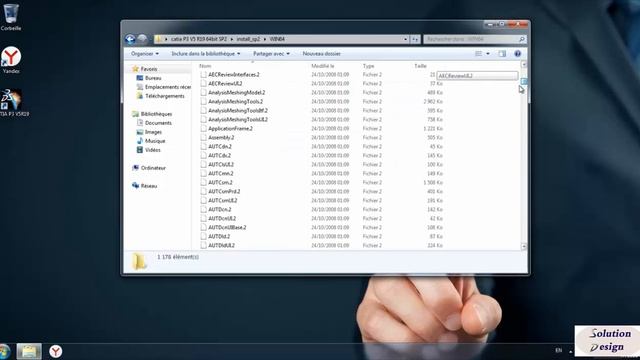Click the search magnifier icon
Viewport: 640px width, 360px height.
pyautogui.click(x=521, y=39)
